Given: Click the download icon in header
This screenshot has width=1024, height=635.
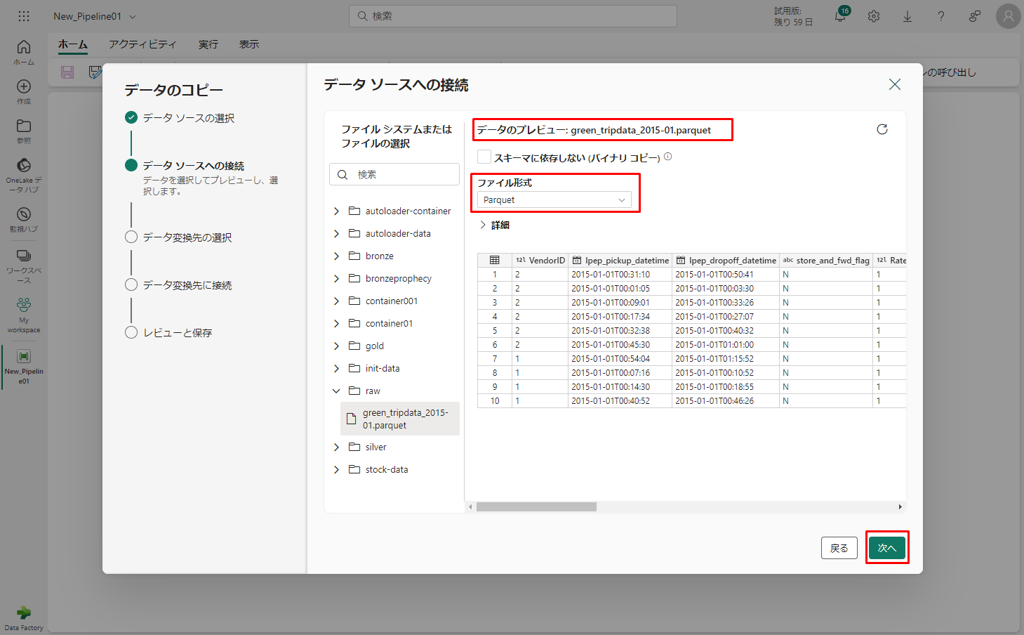Looking at the screenshot, I should point(907,16).
